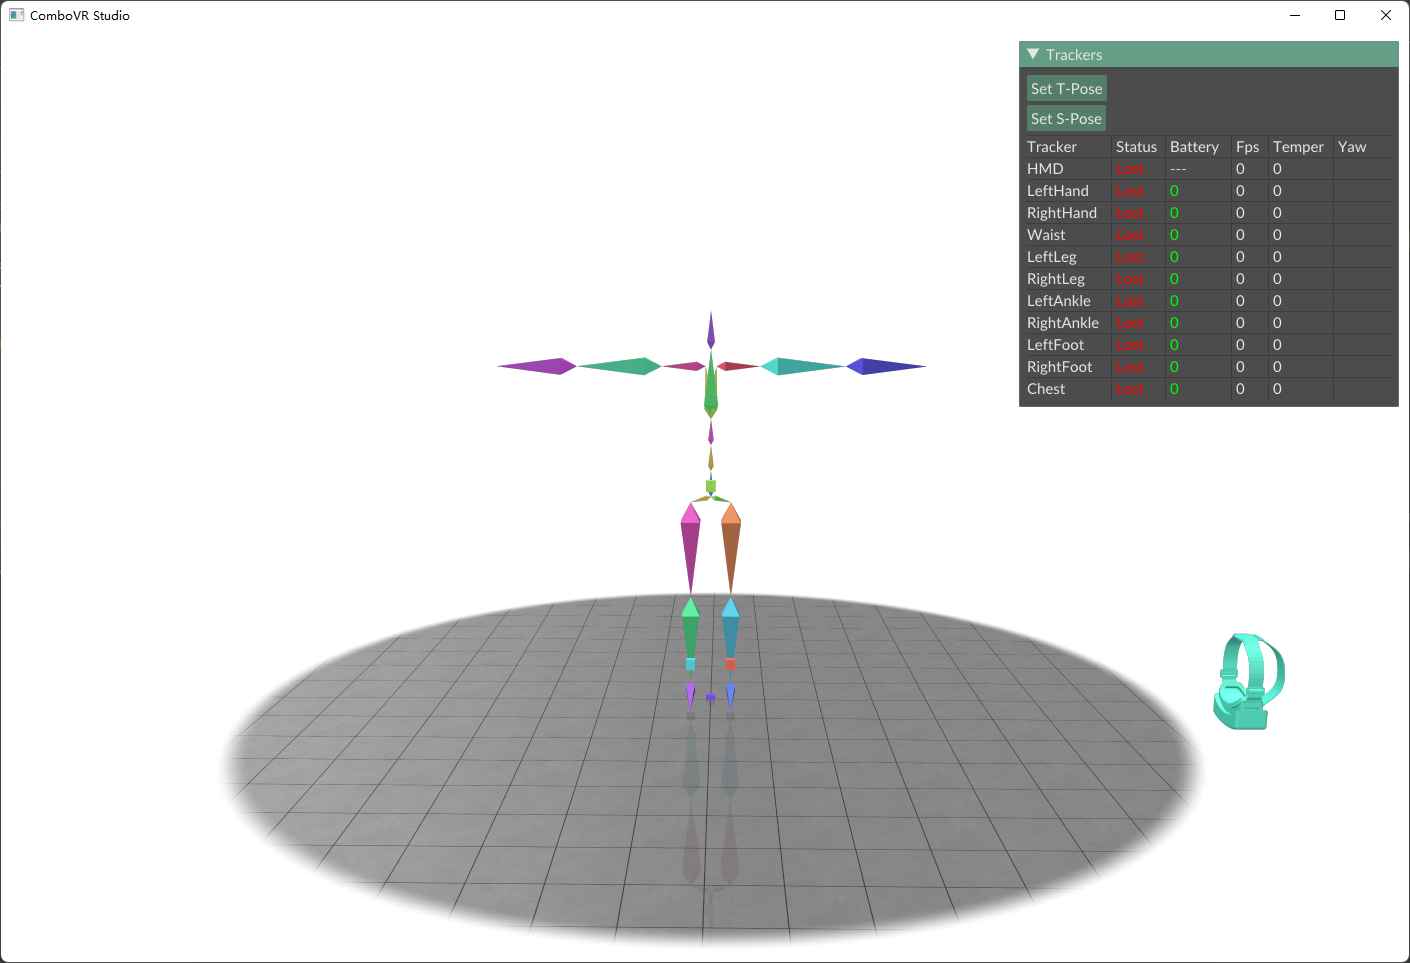Click the ComboVR Studio app icon
The height and width of the screenshot is (963, 1410).
(16, 15)
